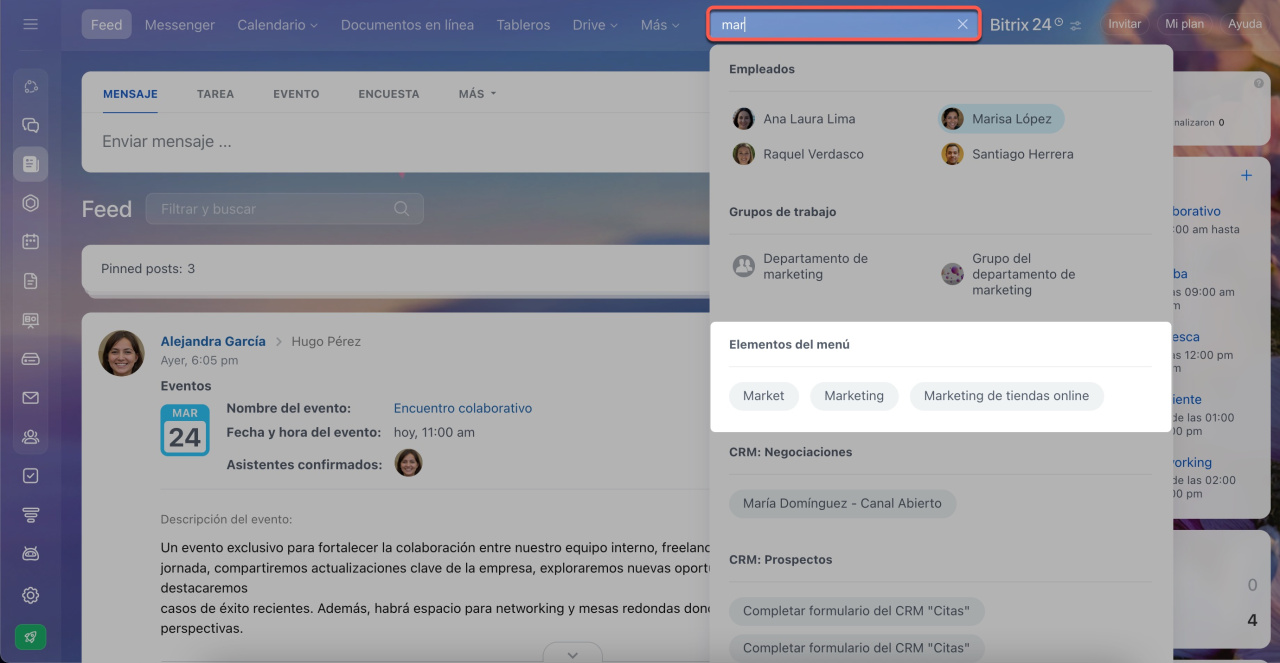1280x663 pixels.
Task: Select employee Marisa López from results
Action: [x=1001, y=119]
